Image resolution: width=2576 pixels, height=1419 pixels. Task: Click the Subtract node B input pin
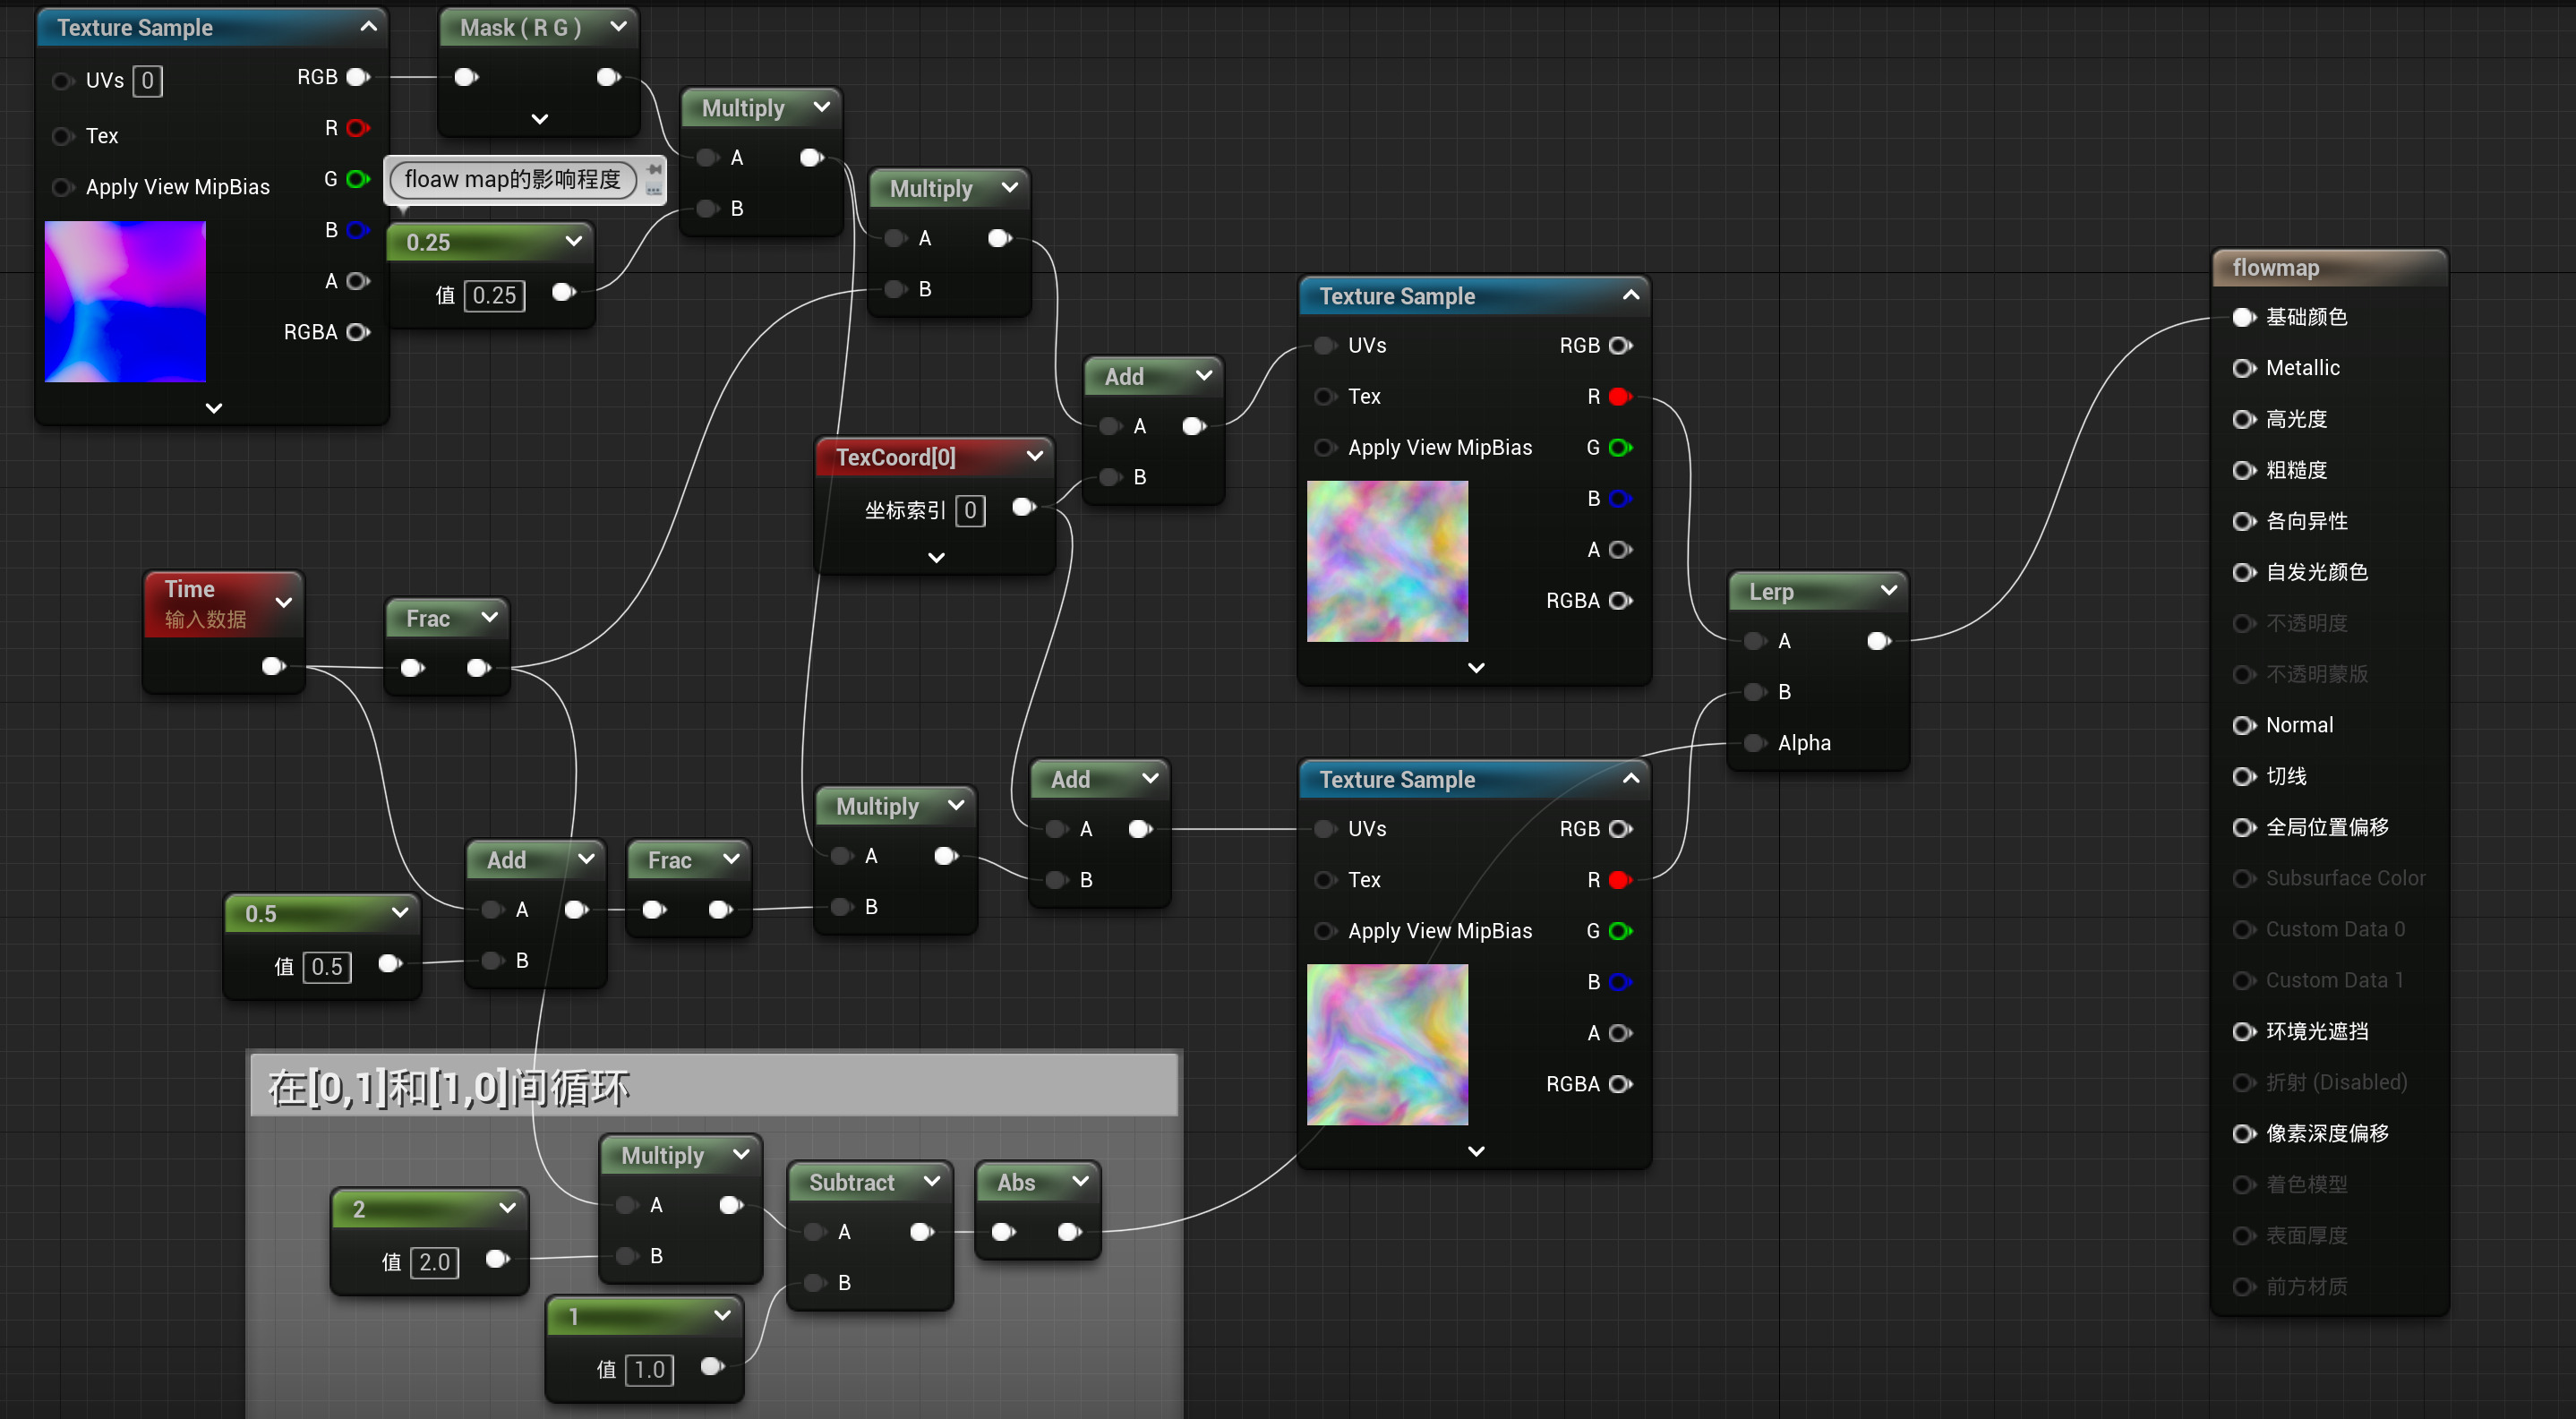pos(816,1283)
